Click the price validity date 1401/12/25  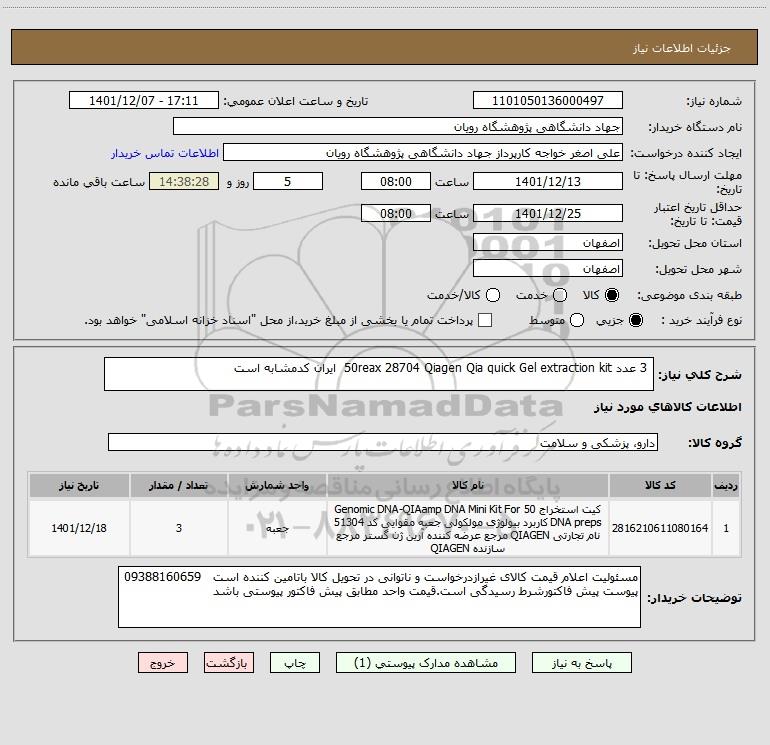coord(548,213)
